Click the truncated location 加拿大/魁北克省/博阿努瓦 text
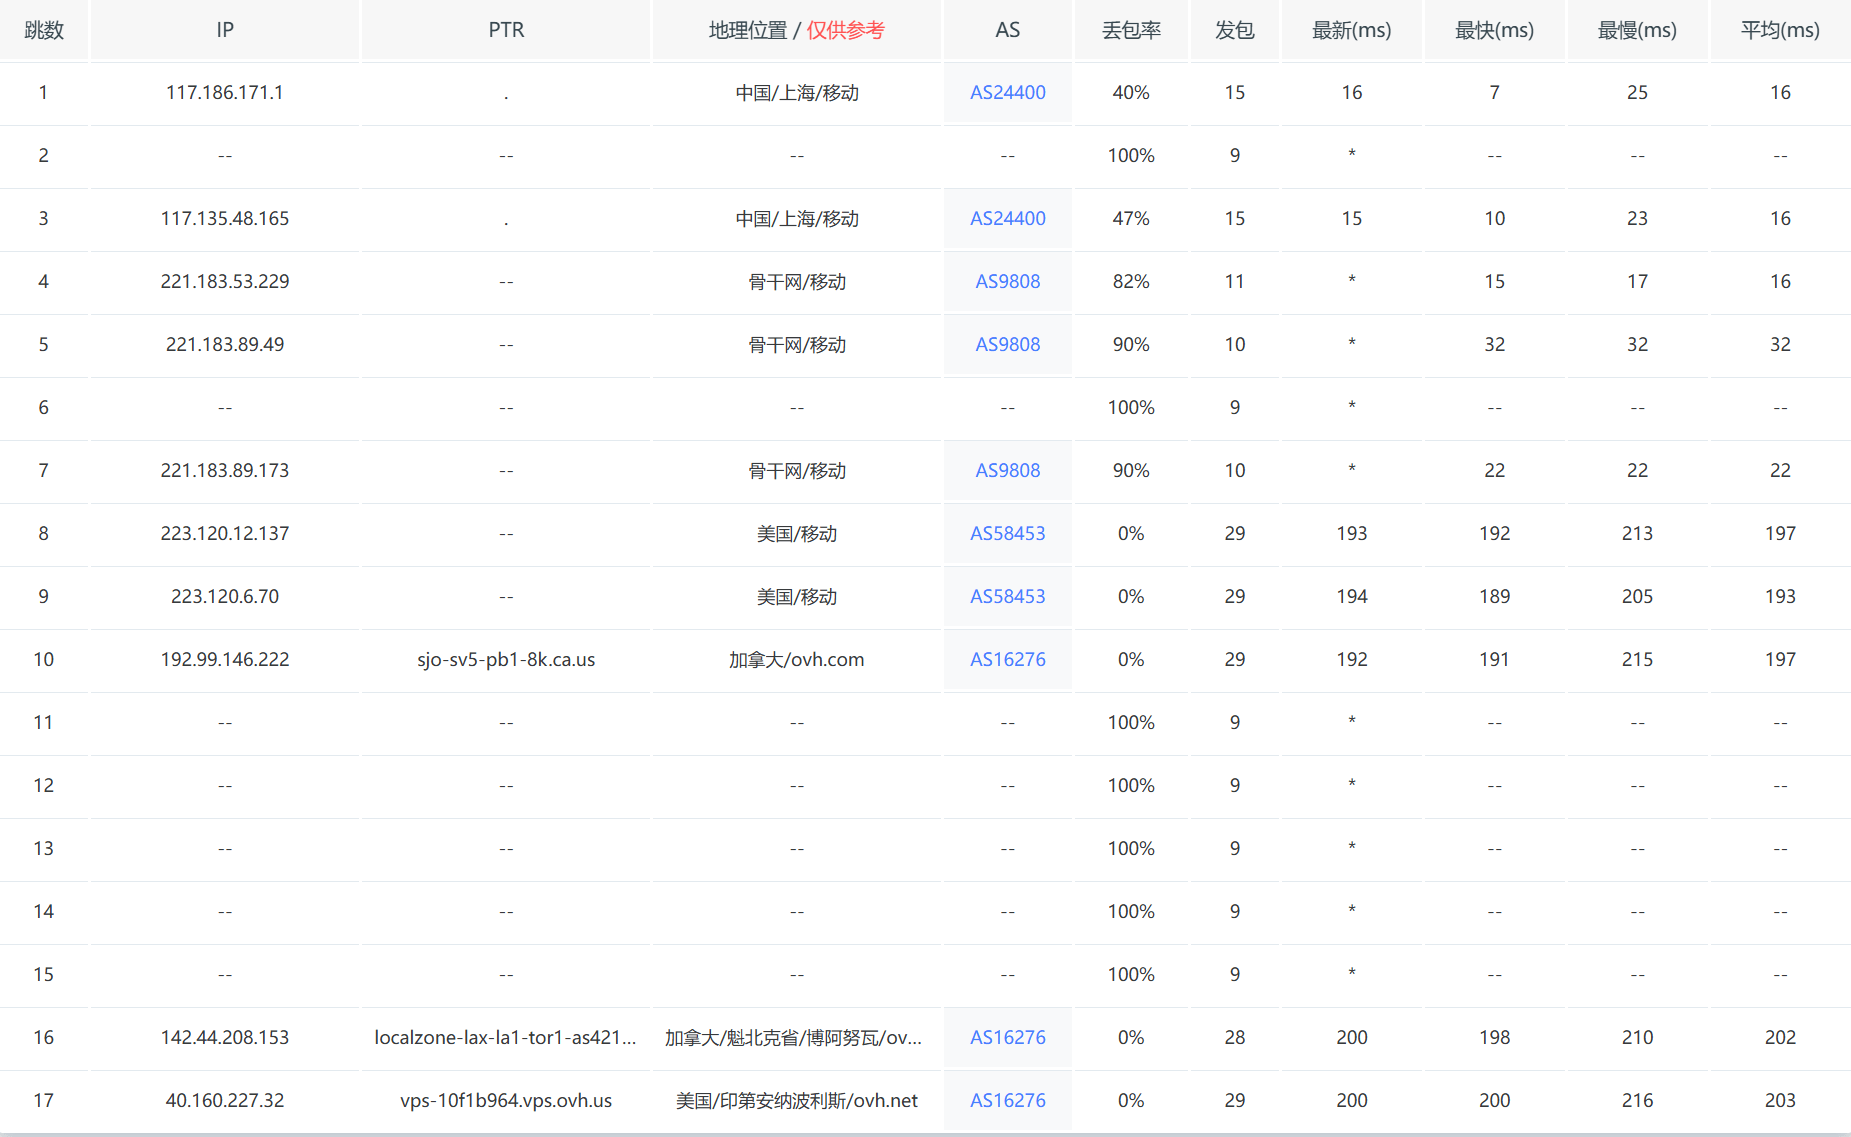 [796, 1037]
